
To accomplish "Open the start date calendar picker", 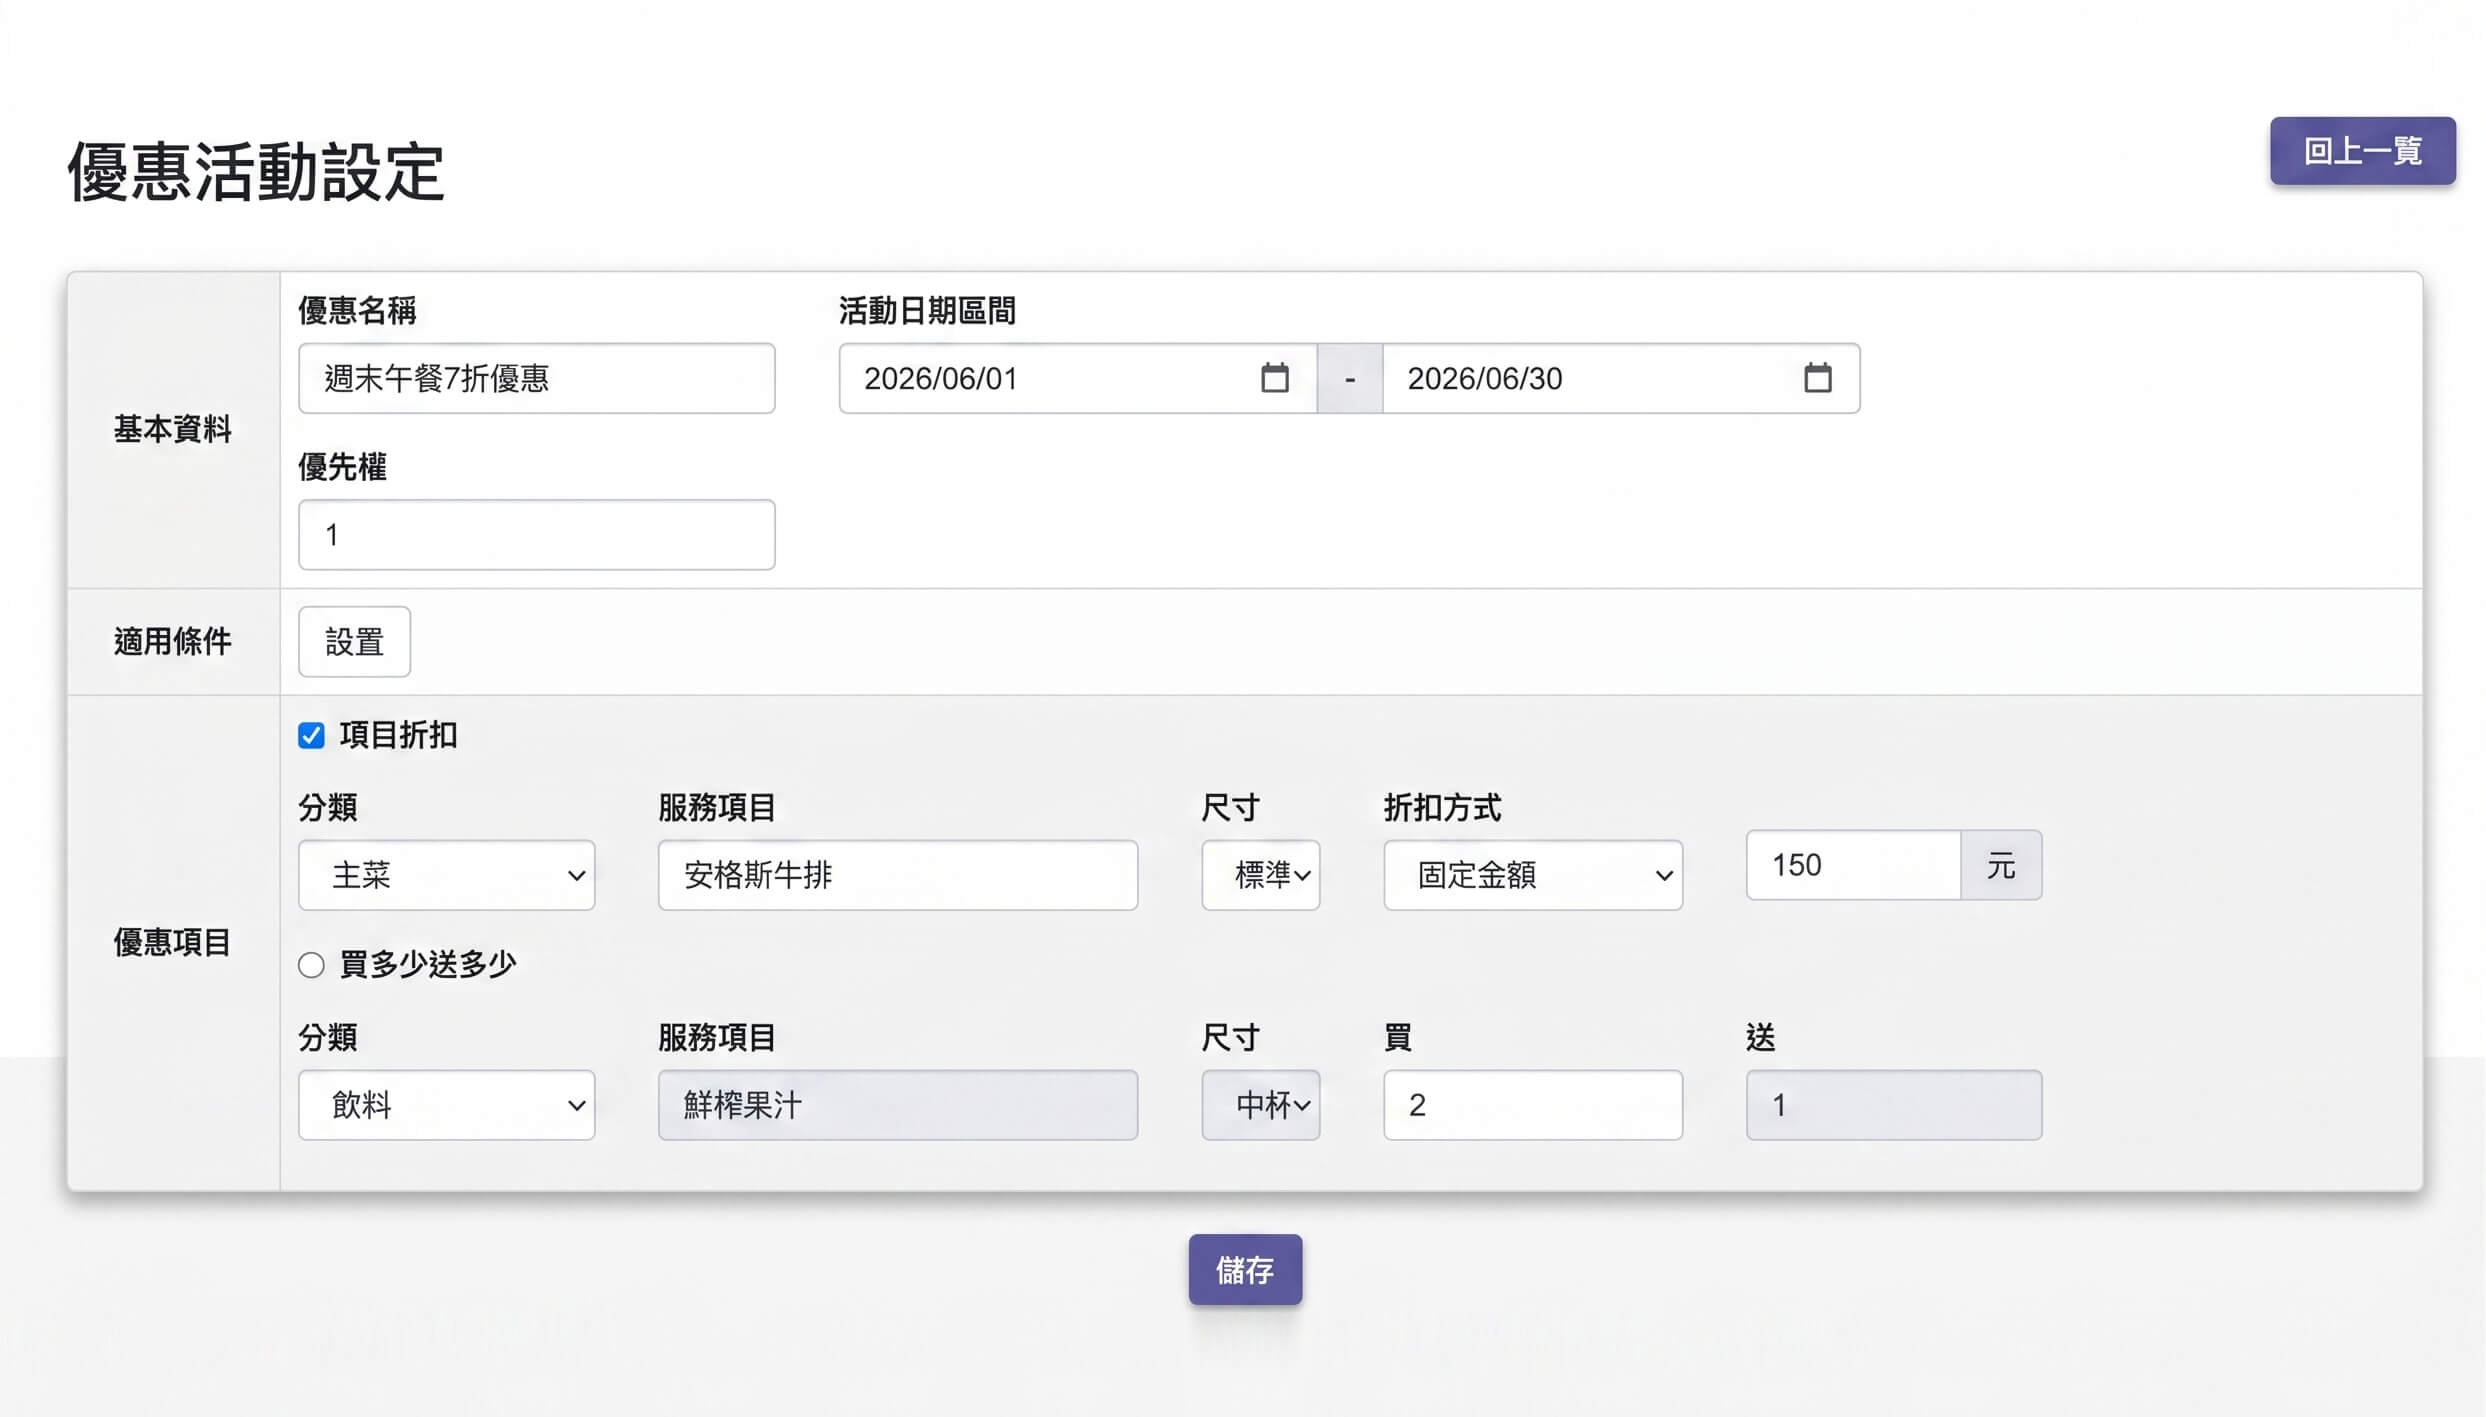I will tap(1274, 378).
